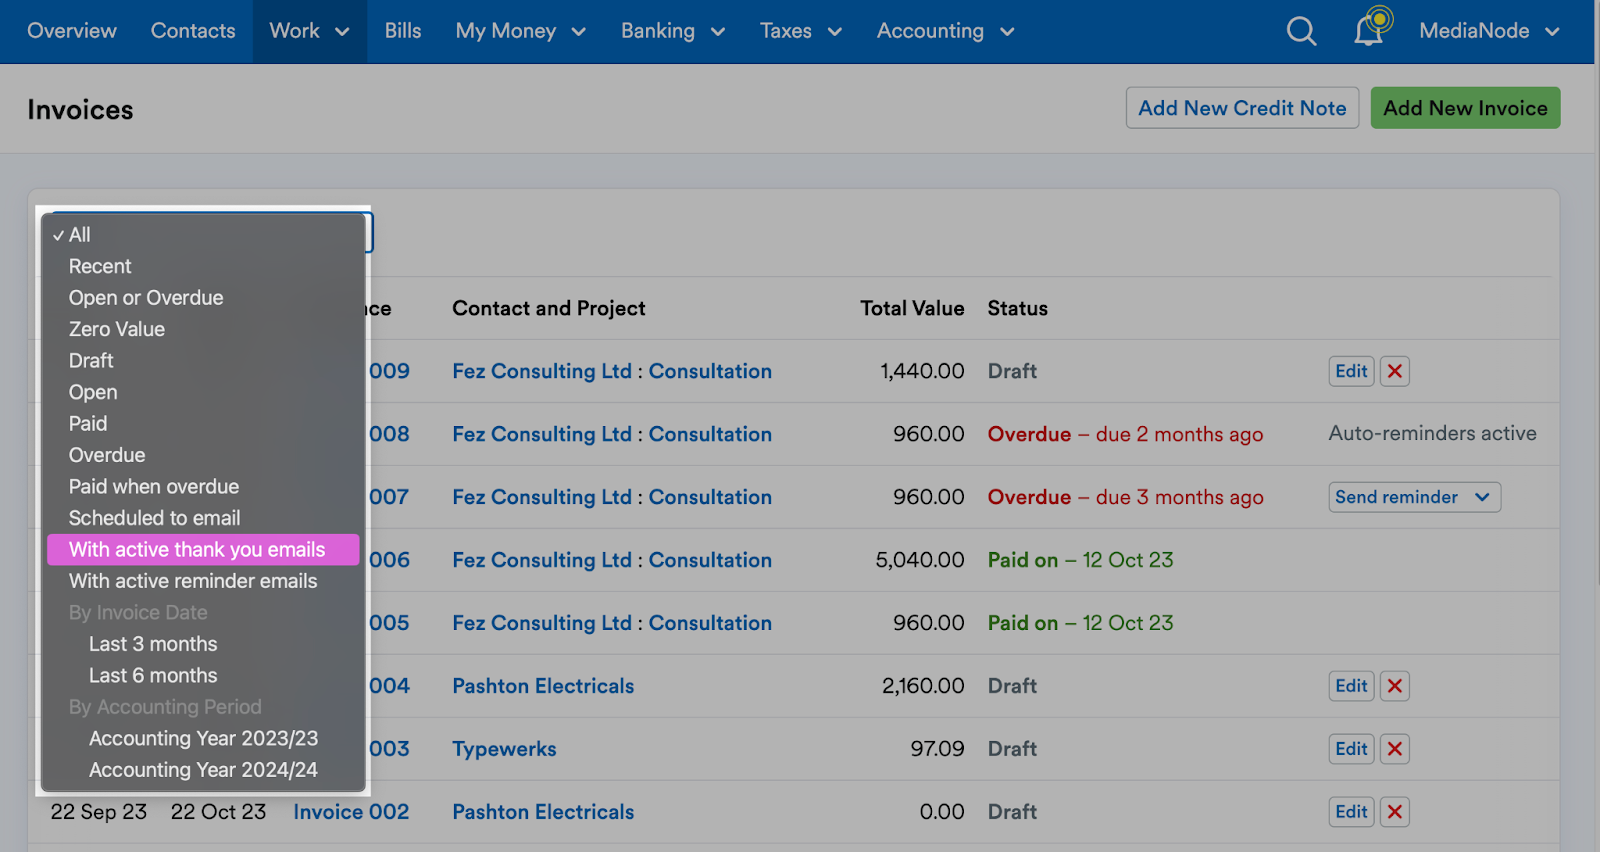Delete draft invoice 009 with red X
Screen dimensions: 1600x852
click(x=1395, y=371)
